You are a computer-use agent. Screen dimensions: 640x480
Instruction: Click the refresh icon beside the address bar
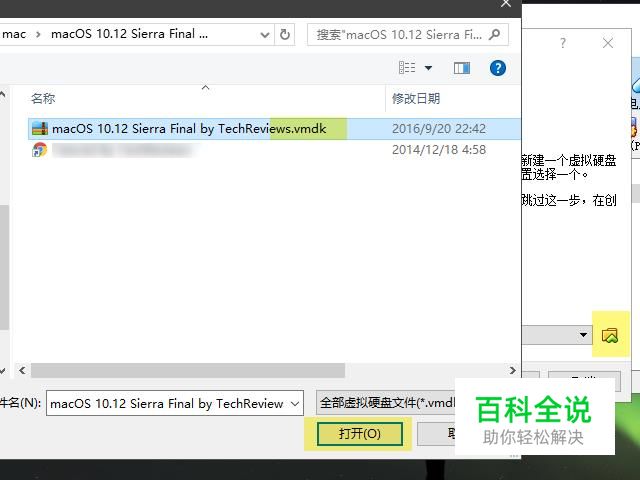pyautogui.click(x=284, y=34)
